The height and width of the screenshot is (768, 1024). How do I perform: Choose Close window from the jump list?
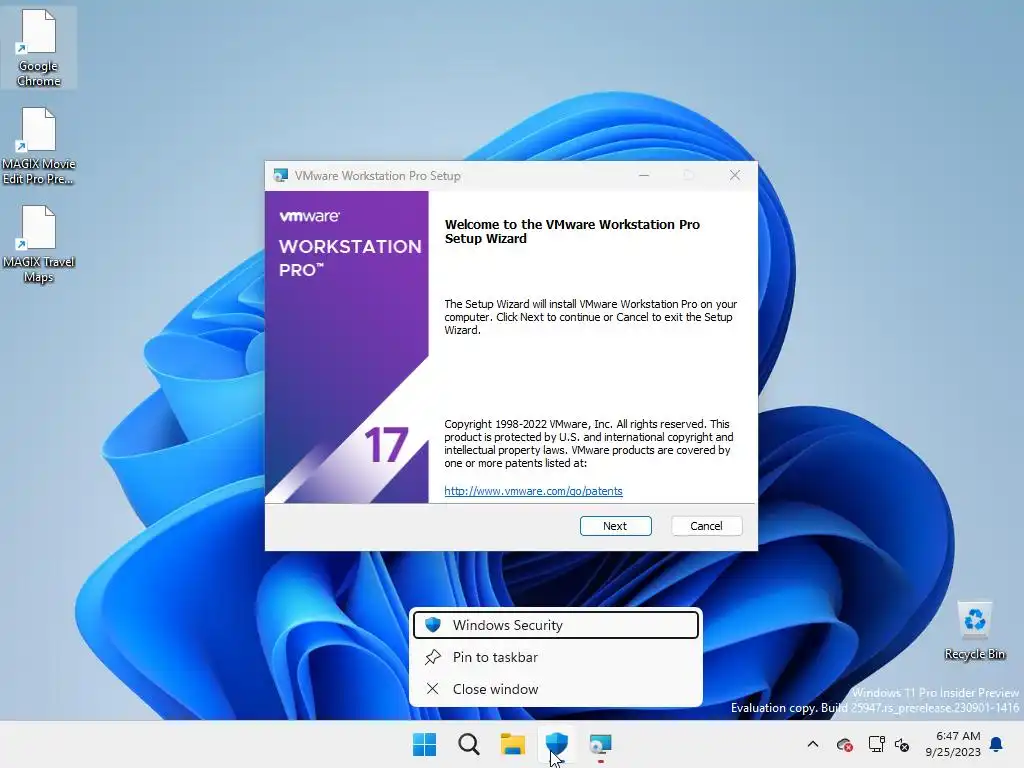556,689
